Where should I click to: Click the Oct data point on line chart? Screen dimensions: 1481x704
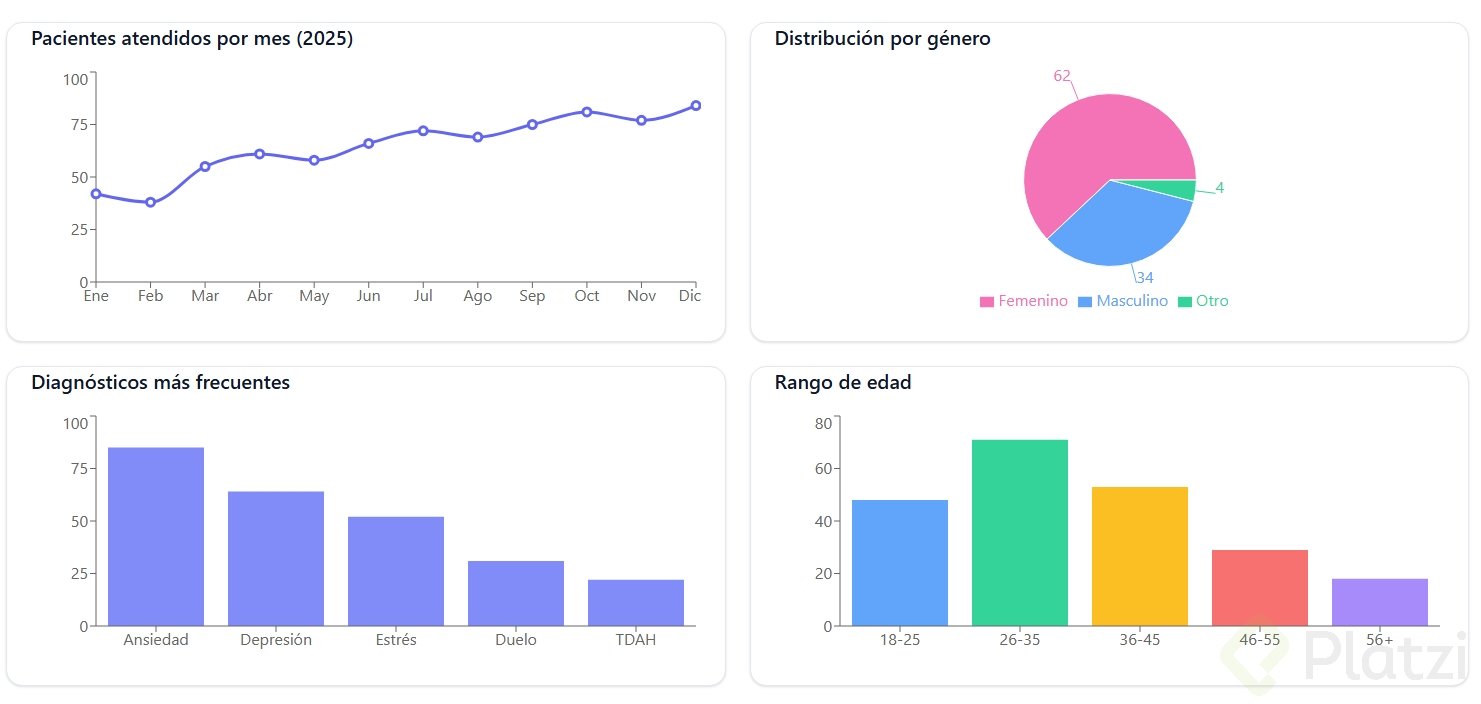coord(587,112)
